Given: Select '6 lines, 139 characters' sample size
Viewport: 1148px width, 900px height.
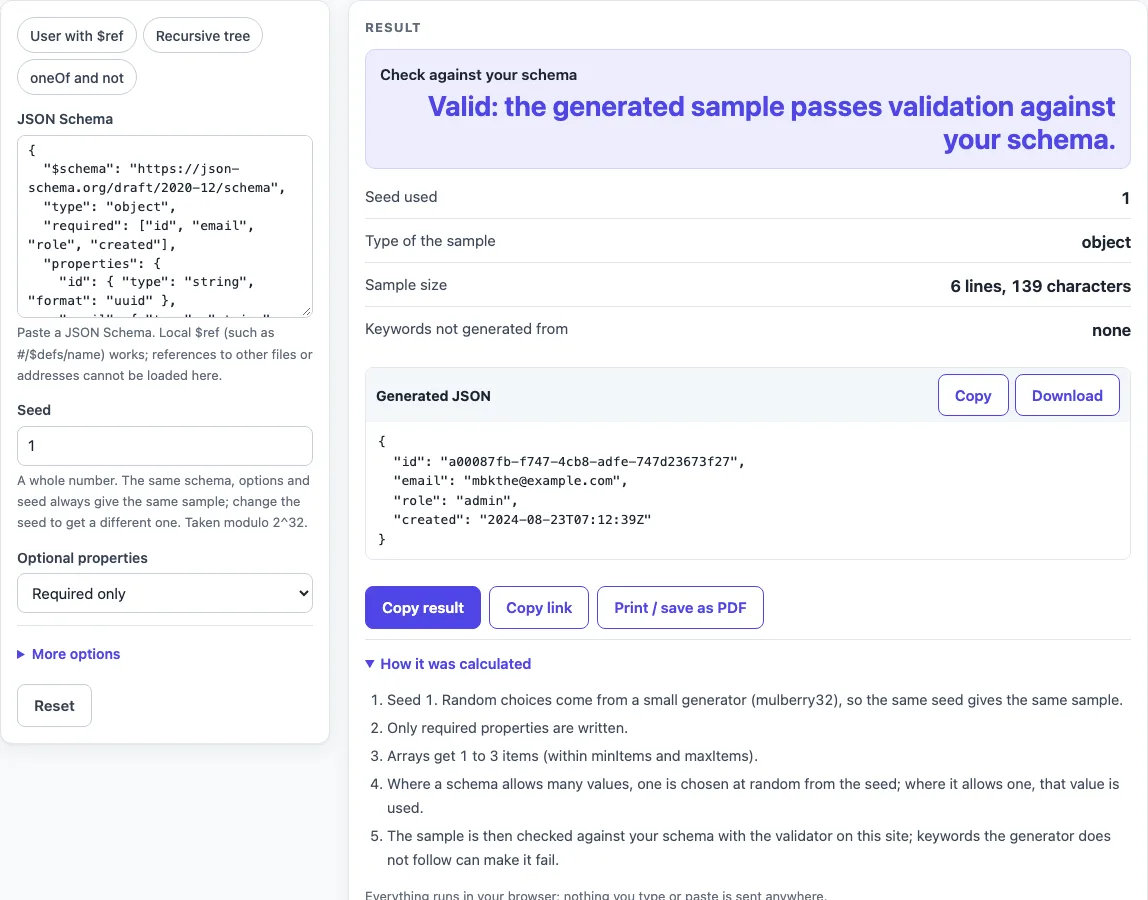Looking at the screenshot, I should pos(1040,286).
